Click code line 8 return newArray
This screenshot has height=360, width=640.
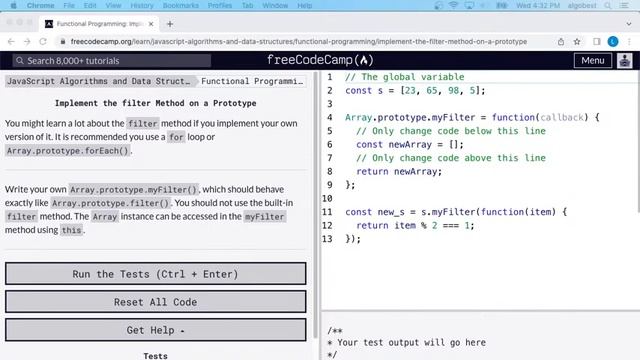[x=399, y=171]
